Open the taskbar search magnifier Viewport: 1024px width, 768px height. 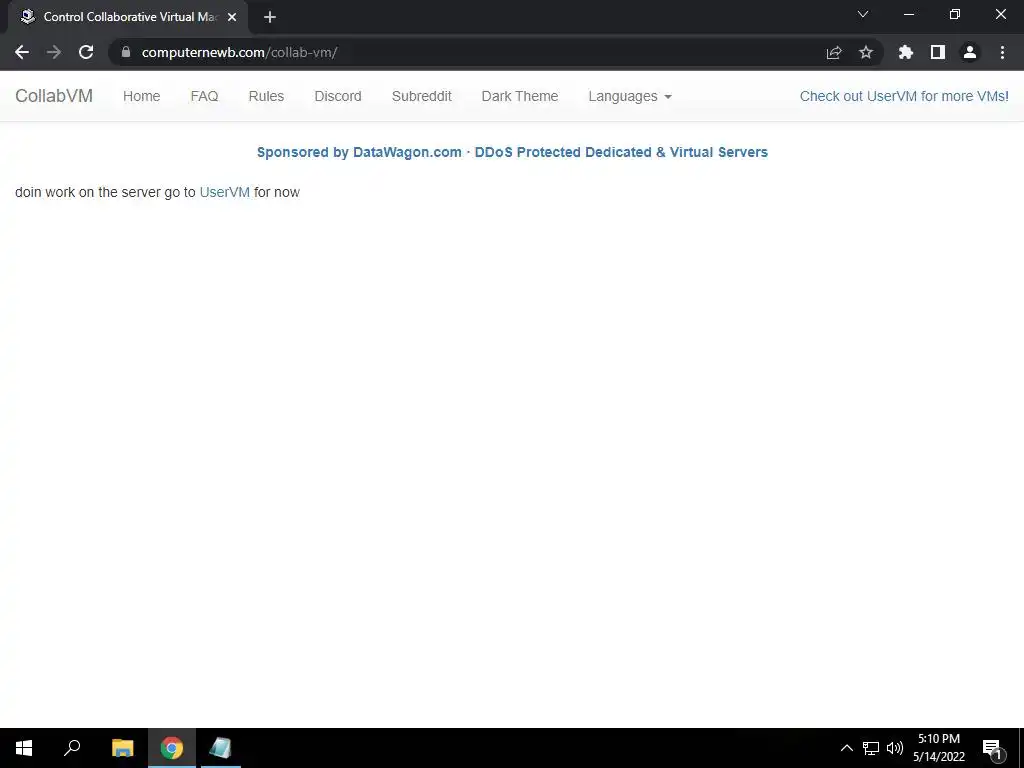[72, 748]
